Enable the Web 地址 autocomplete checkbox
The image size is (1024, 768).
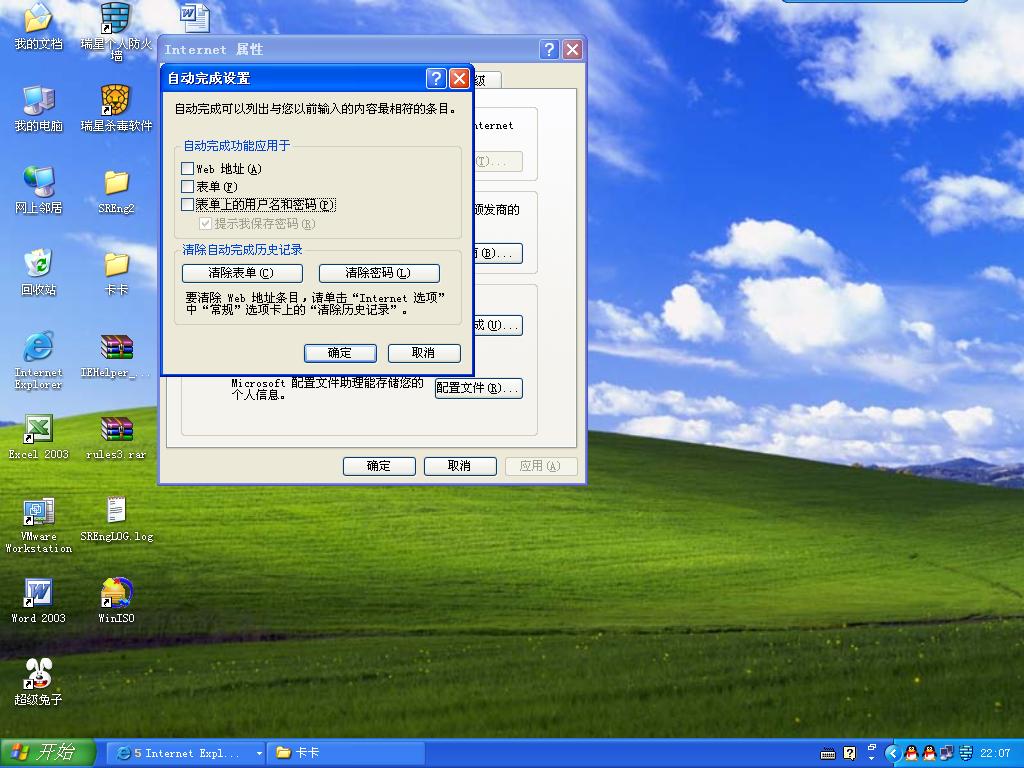pyautogui.click(x=188, y=169)
